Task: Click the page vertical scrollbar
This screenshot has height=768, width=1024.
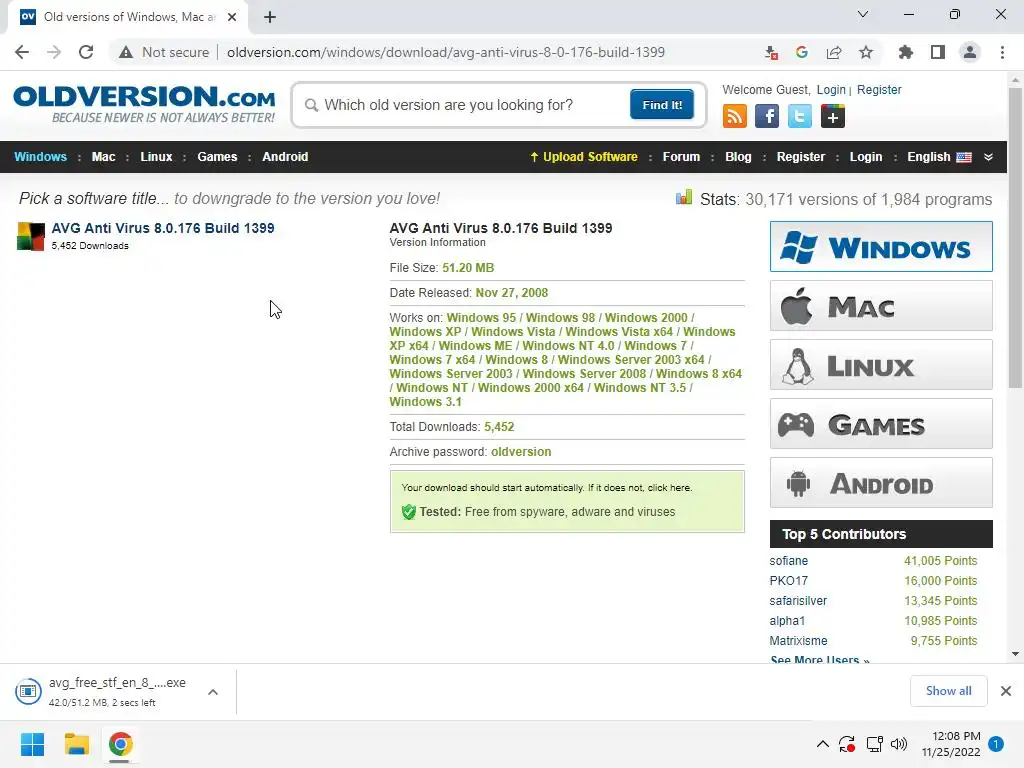Action: (x=1015, y=238)
